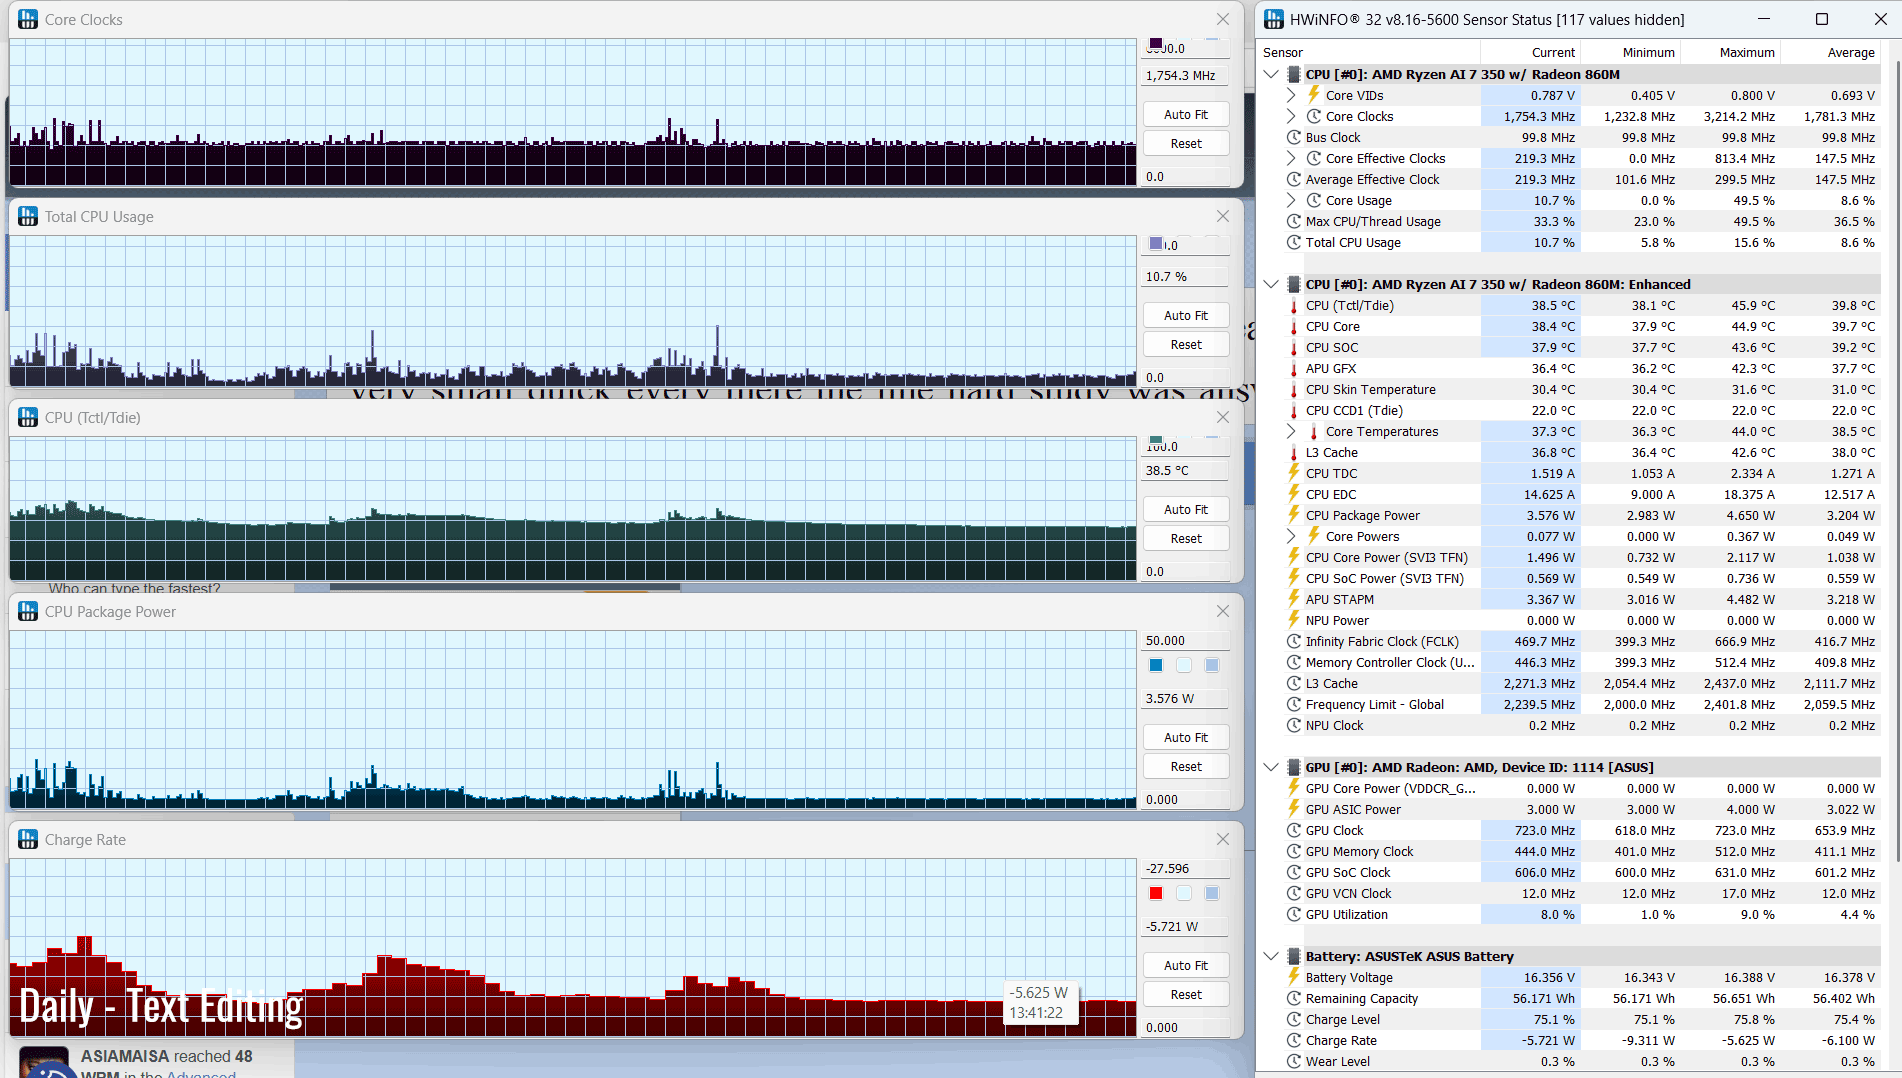Click the CPU TDC lightning bolt icon
Viewport: 1902px width, 1078px height.
point(1294,474)
